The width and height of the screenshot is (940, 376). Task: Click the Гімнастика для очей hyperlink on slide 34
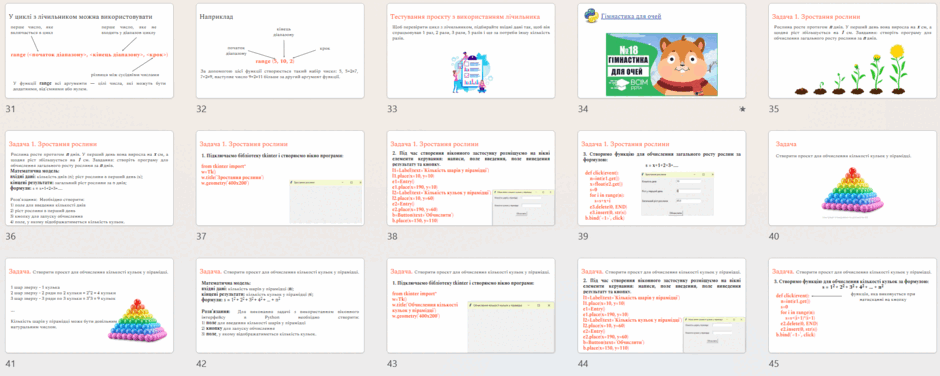pos(632,16)
